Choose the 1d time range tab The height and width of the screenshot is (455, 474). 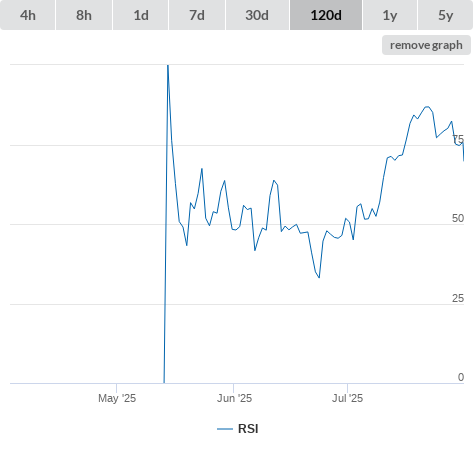(141, 15)
